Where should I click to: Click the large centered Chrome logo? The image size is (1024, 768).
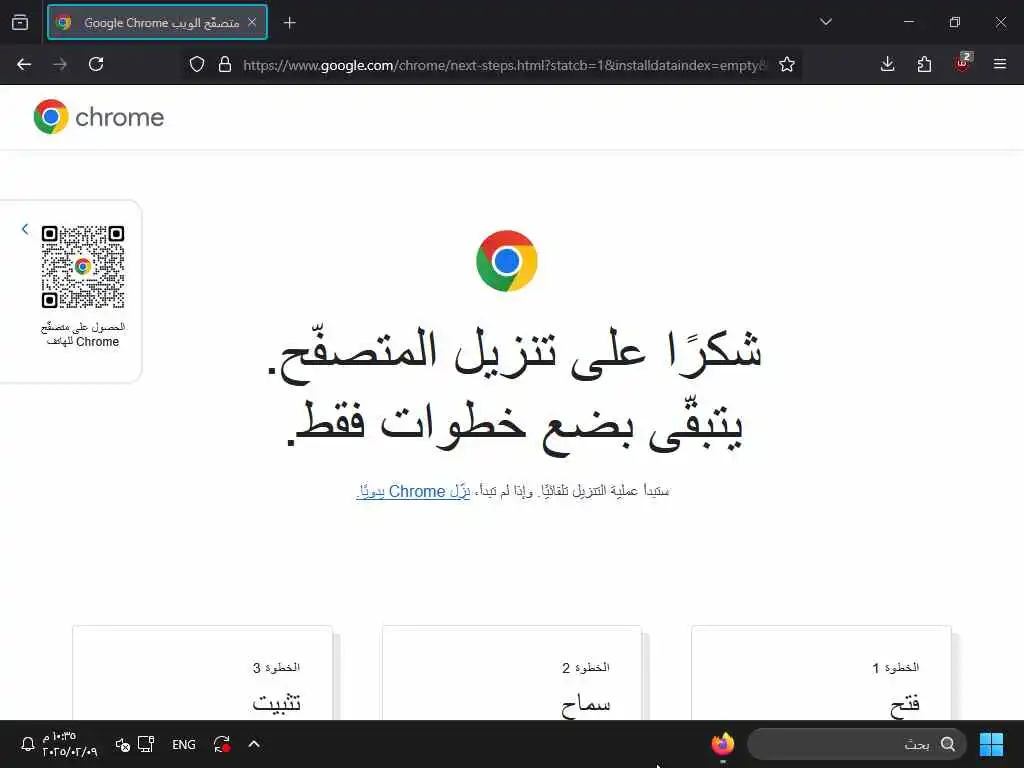(x=507, y=261)
